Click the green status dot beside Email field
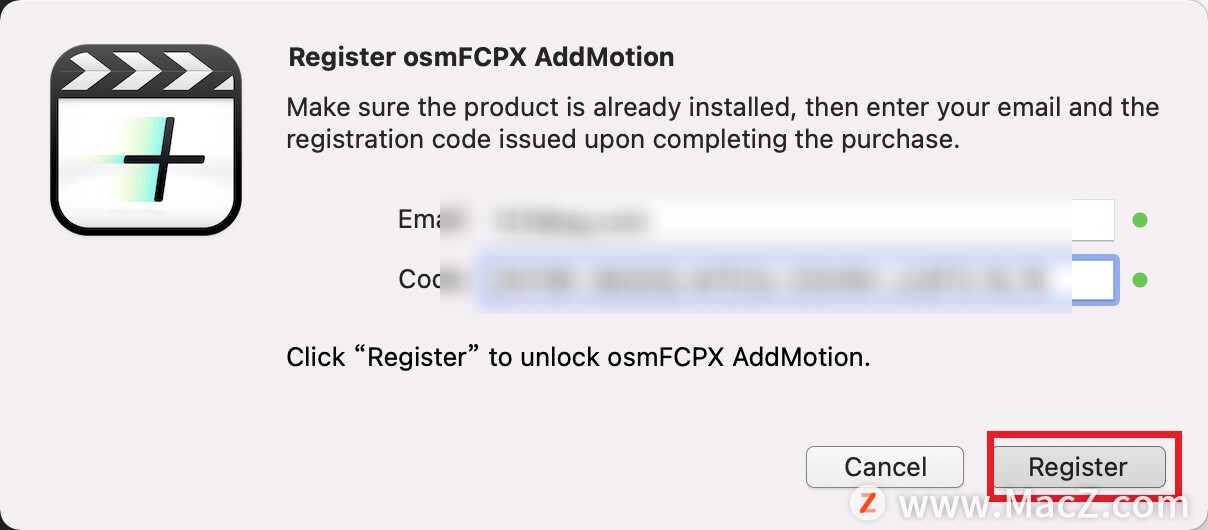 pyautogui.click(x=1140, y=220)
